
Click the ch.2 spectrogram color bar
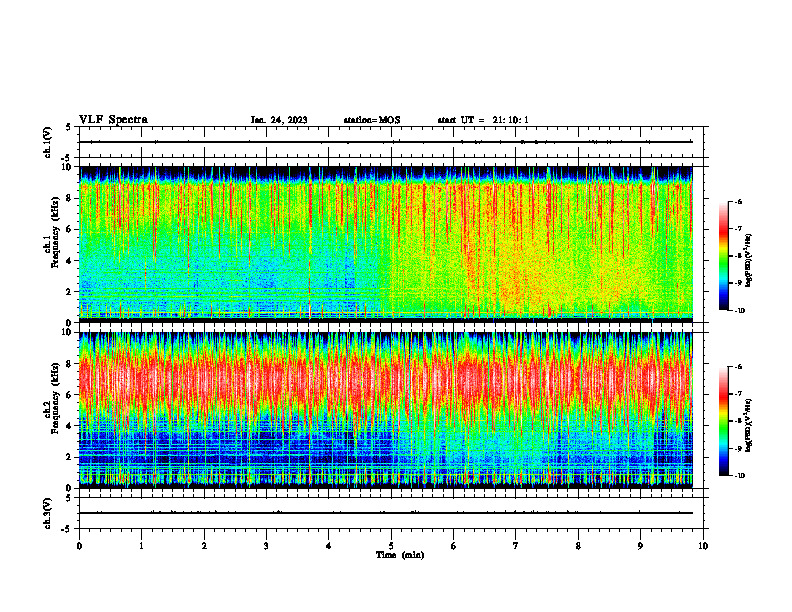click(723, 421)
